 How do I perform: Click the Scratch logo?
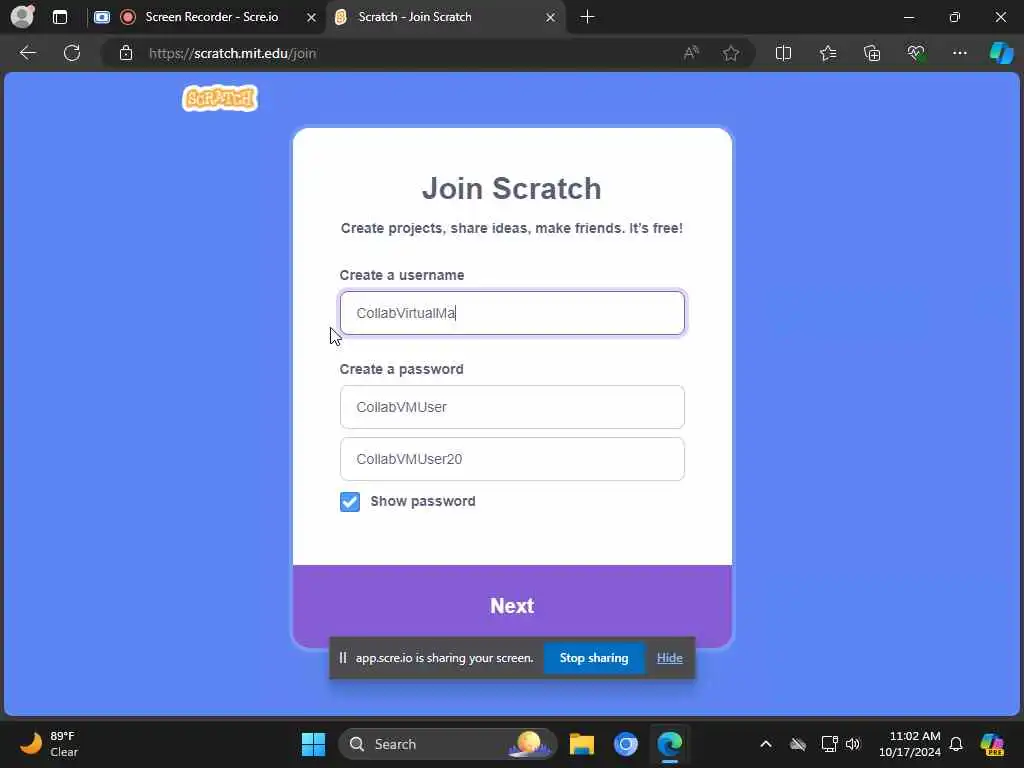(x=220, y=99)
